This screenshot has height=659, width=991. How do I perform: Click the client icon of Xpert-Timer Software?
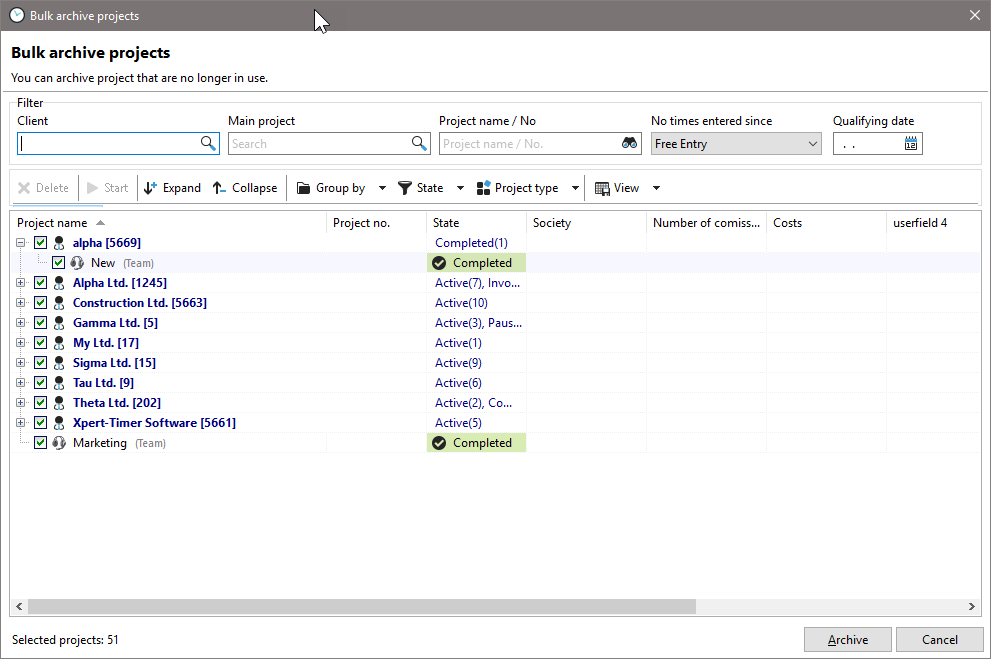(59, 423)
